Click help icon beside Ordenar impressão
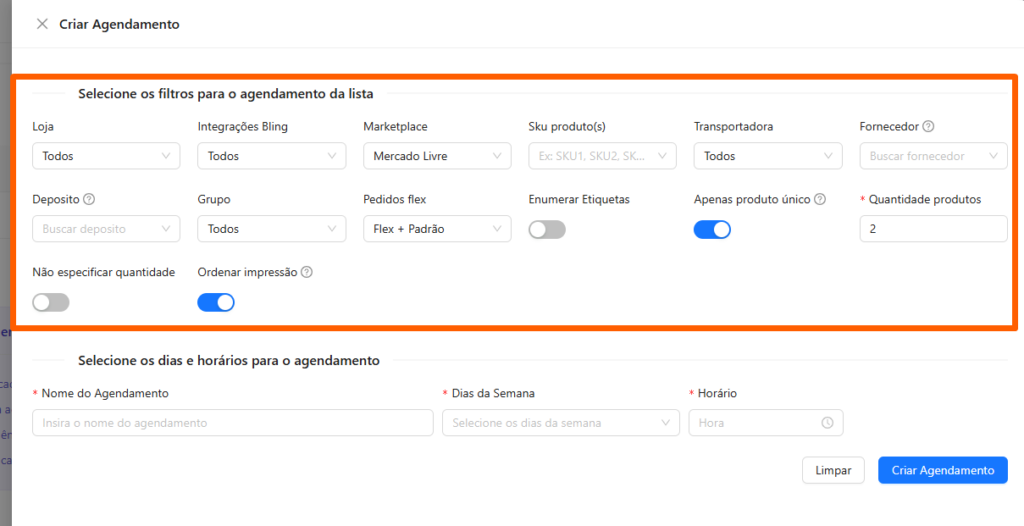This screenshot has height=526, width=1024. tap(307, 272)
